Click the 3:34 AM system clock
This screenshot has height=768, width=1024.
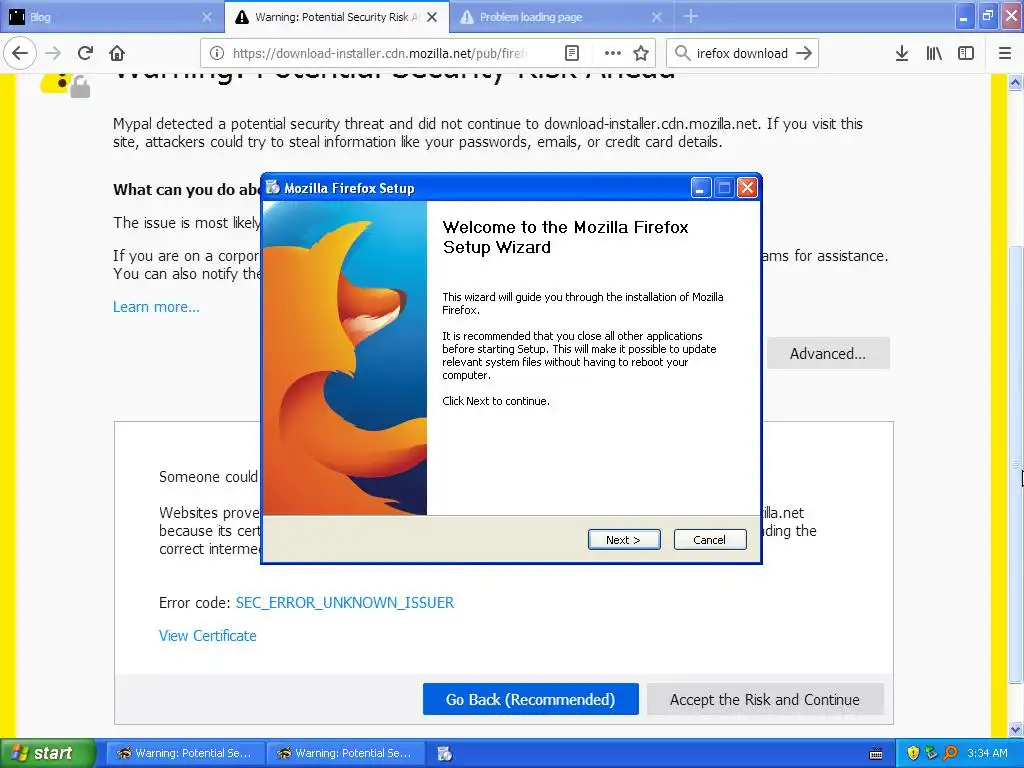987,753
